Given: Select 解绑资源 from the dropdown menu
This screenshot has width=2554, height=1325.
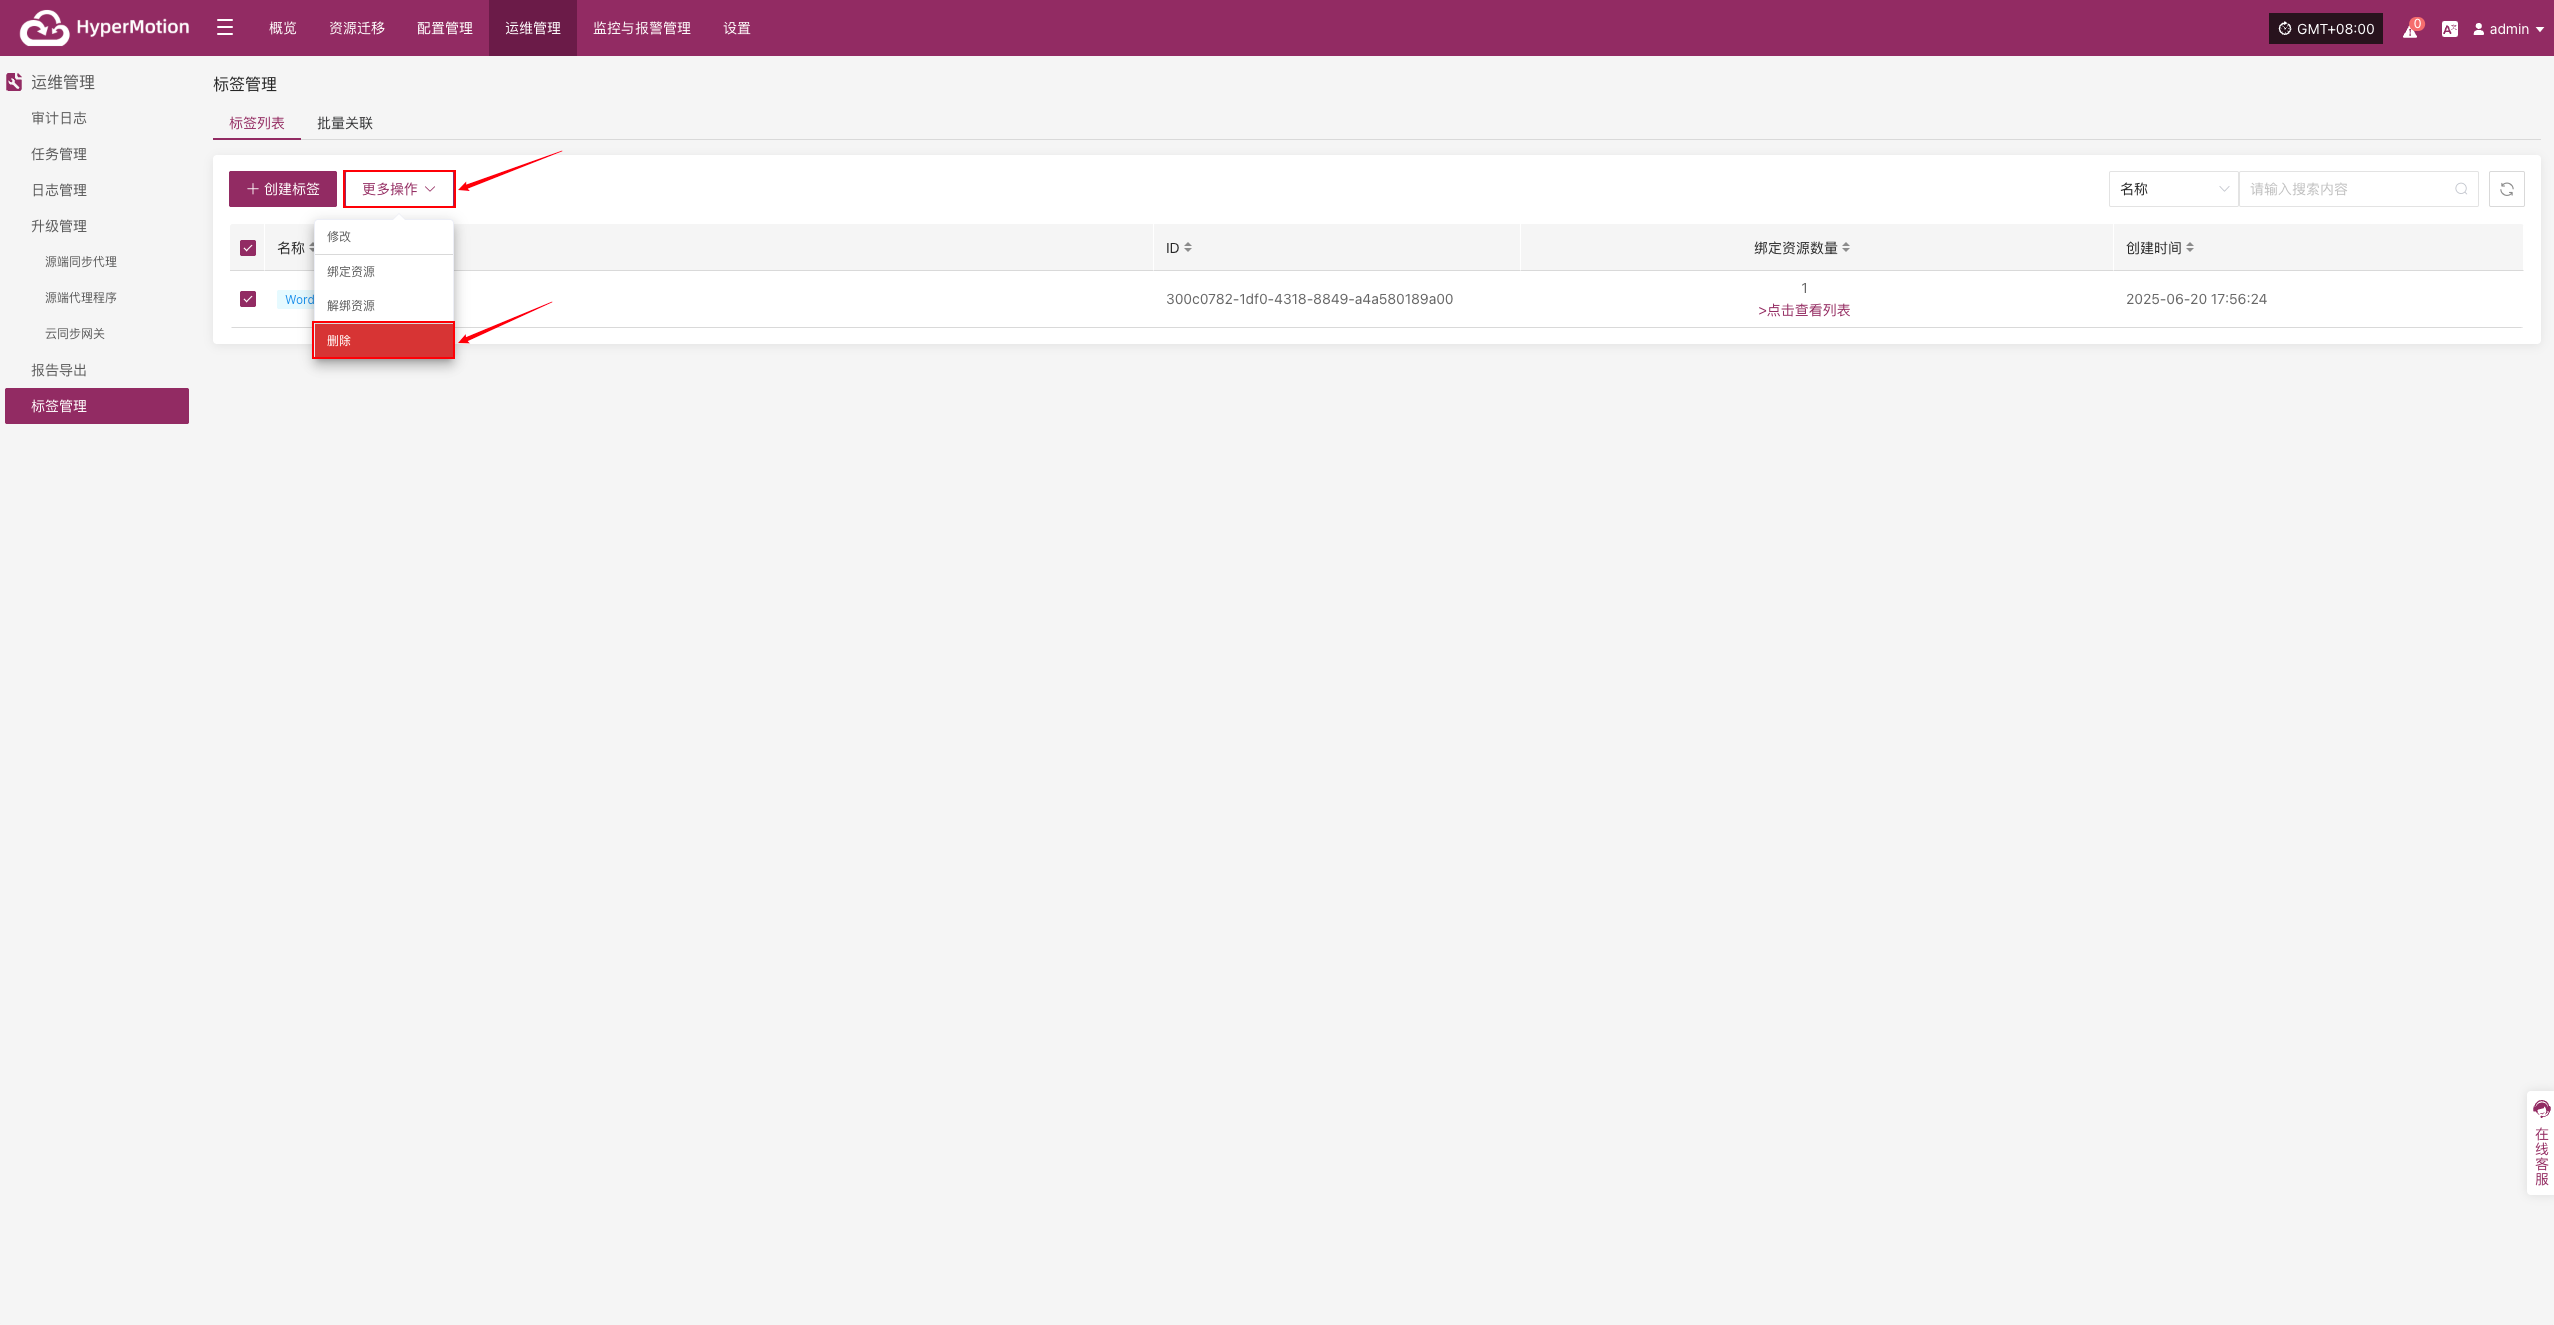Looking at the screenshot, I should (x=384, y=306).
